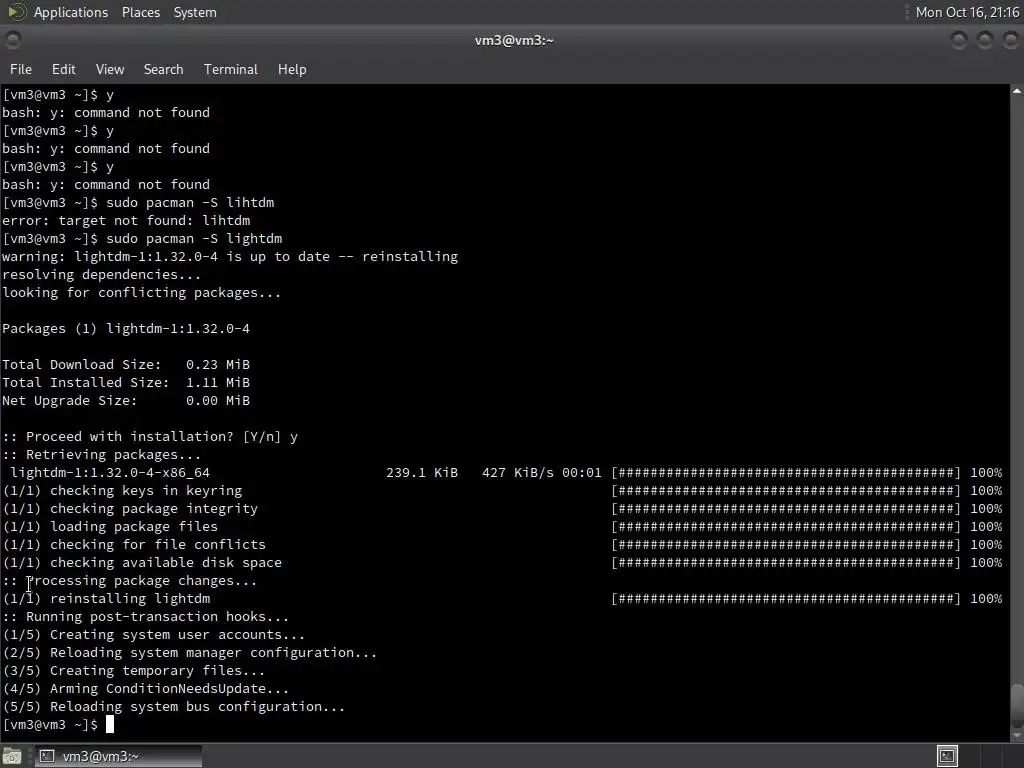The width and height of the screenshot is (1024, 768).
Task: Click the 'Creating system user accounts...' line
Action: (153, 635)
